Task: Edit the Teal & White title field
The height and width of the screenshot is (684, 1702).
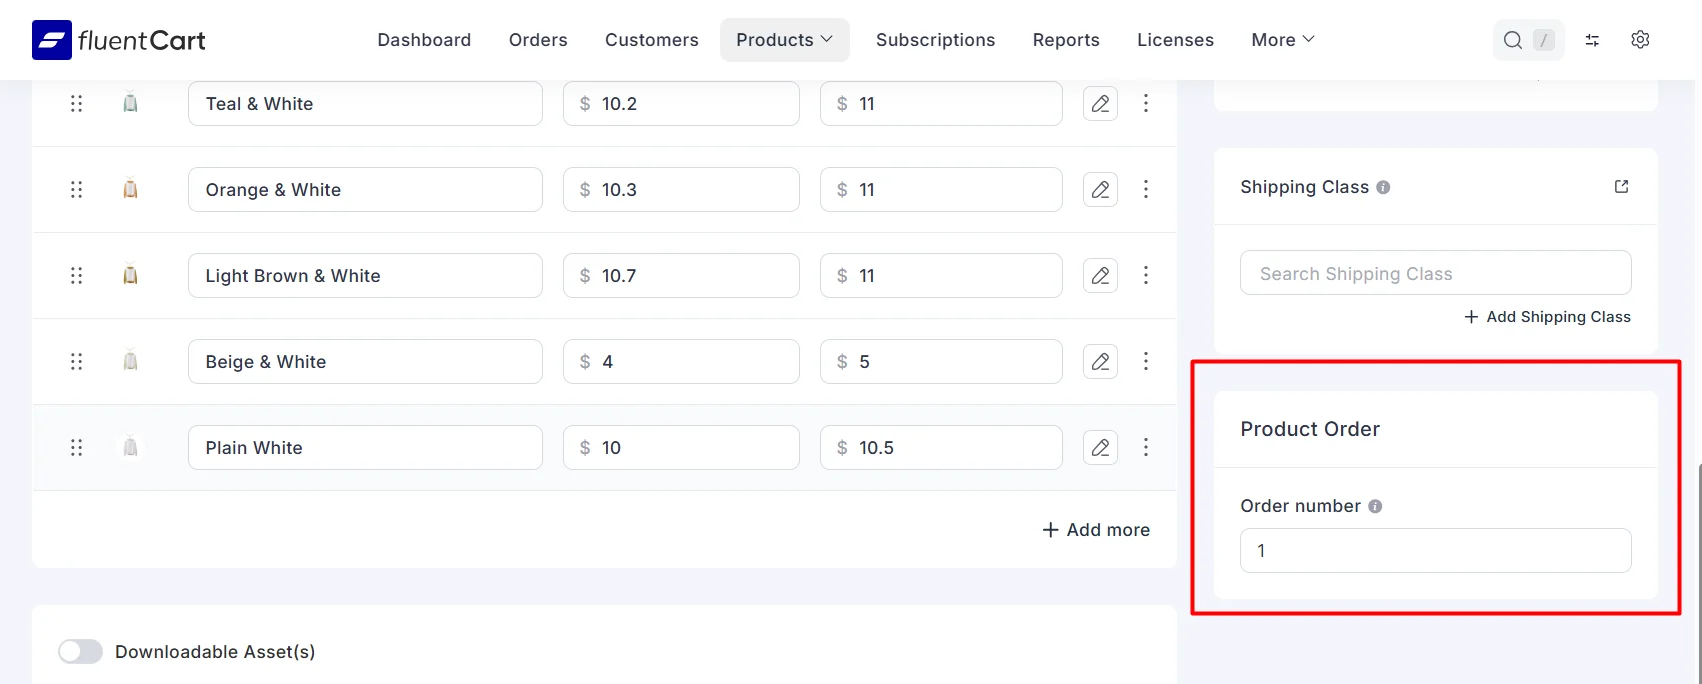Action: (x=365, y=104)
